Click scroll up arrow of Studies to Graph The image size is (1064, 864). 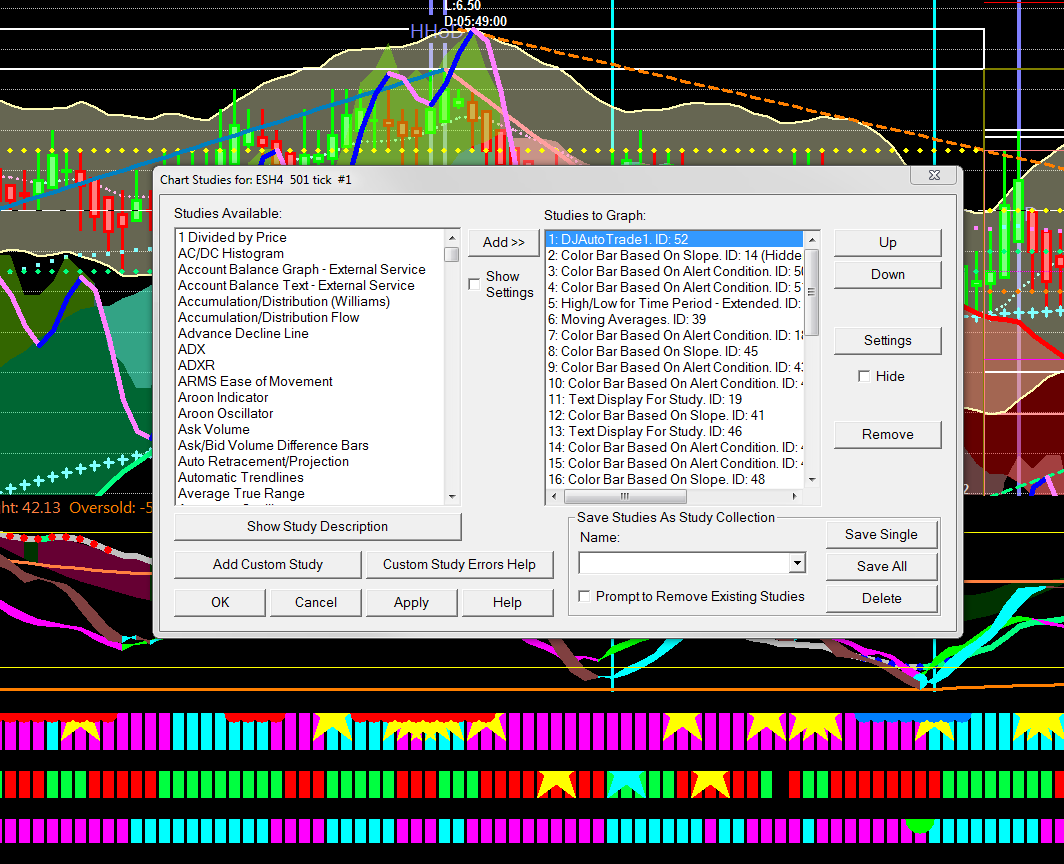click(812, 239)
